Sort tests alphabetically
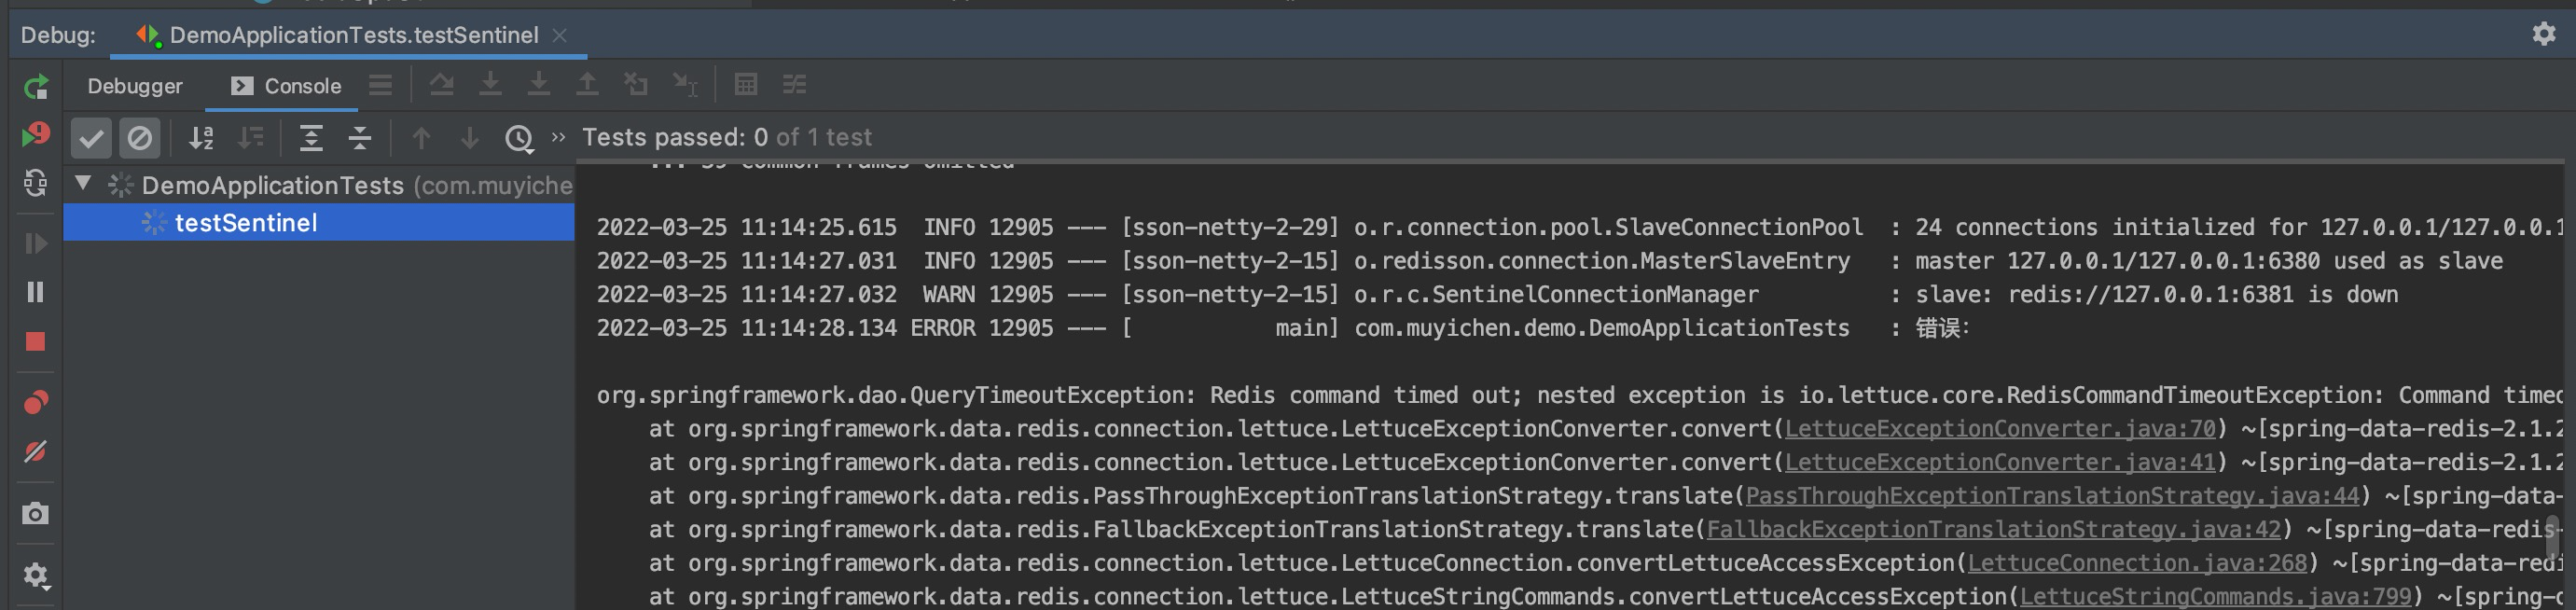The width and height of the screenshot is (2576, 610). click(202, 138)
